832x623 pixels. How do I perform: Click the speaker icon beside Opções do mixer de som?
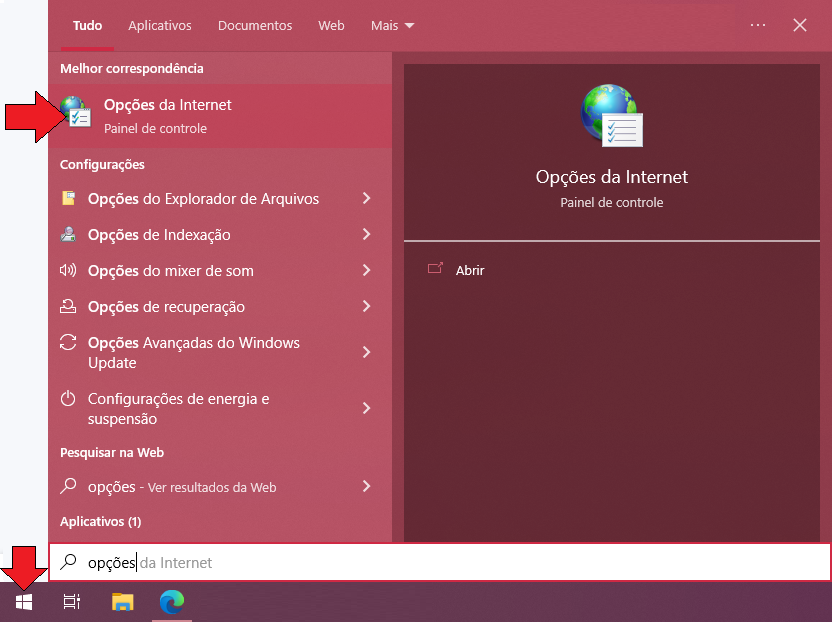[x=68, y=270]
